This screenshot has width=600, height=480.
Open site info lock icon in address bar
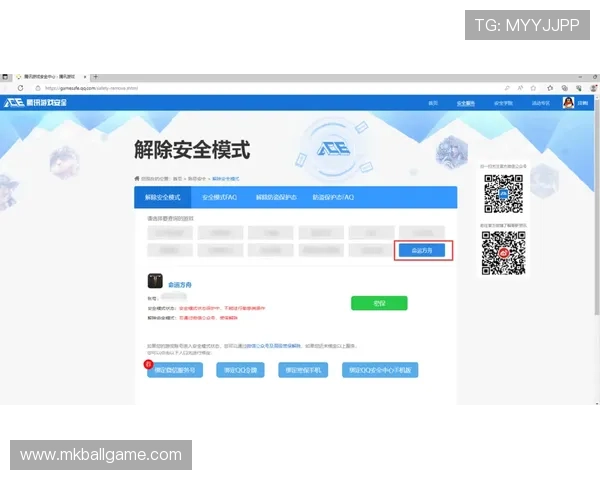pos(38,88)
